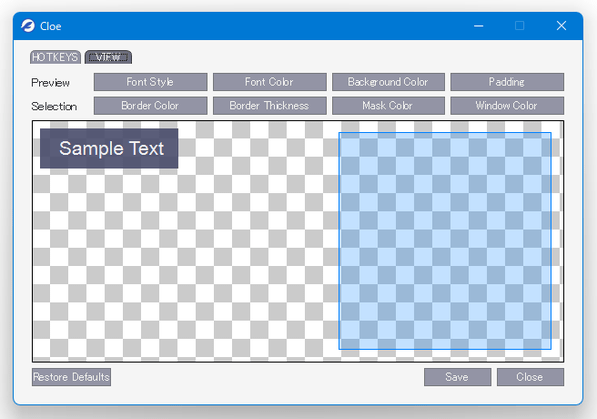Click Restore Defaults button
This screenshot has height=419, width=597.
(72, 377)
